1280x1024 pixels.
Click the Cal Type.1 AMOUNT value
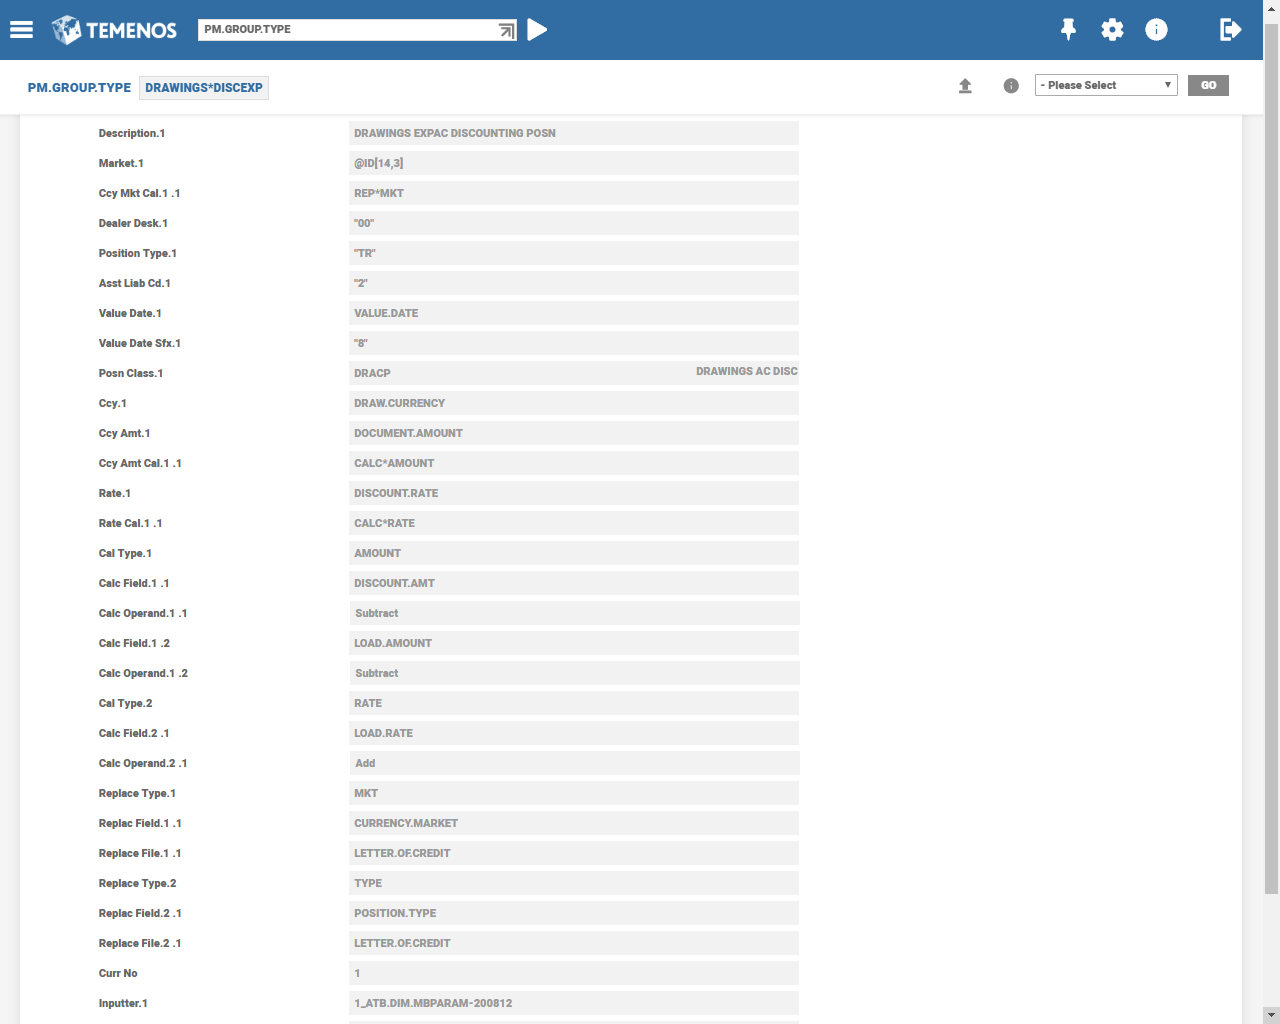coord(574,553)
